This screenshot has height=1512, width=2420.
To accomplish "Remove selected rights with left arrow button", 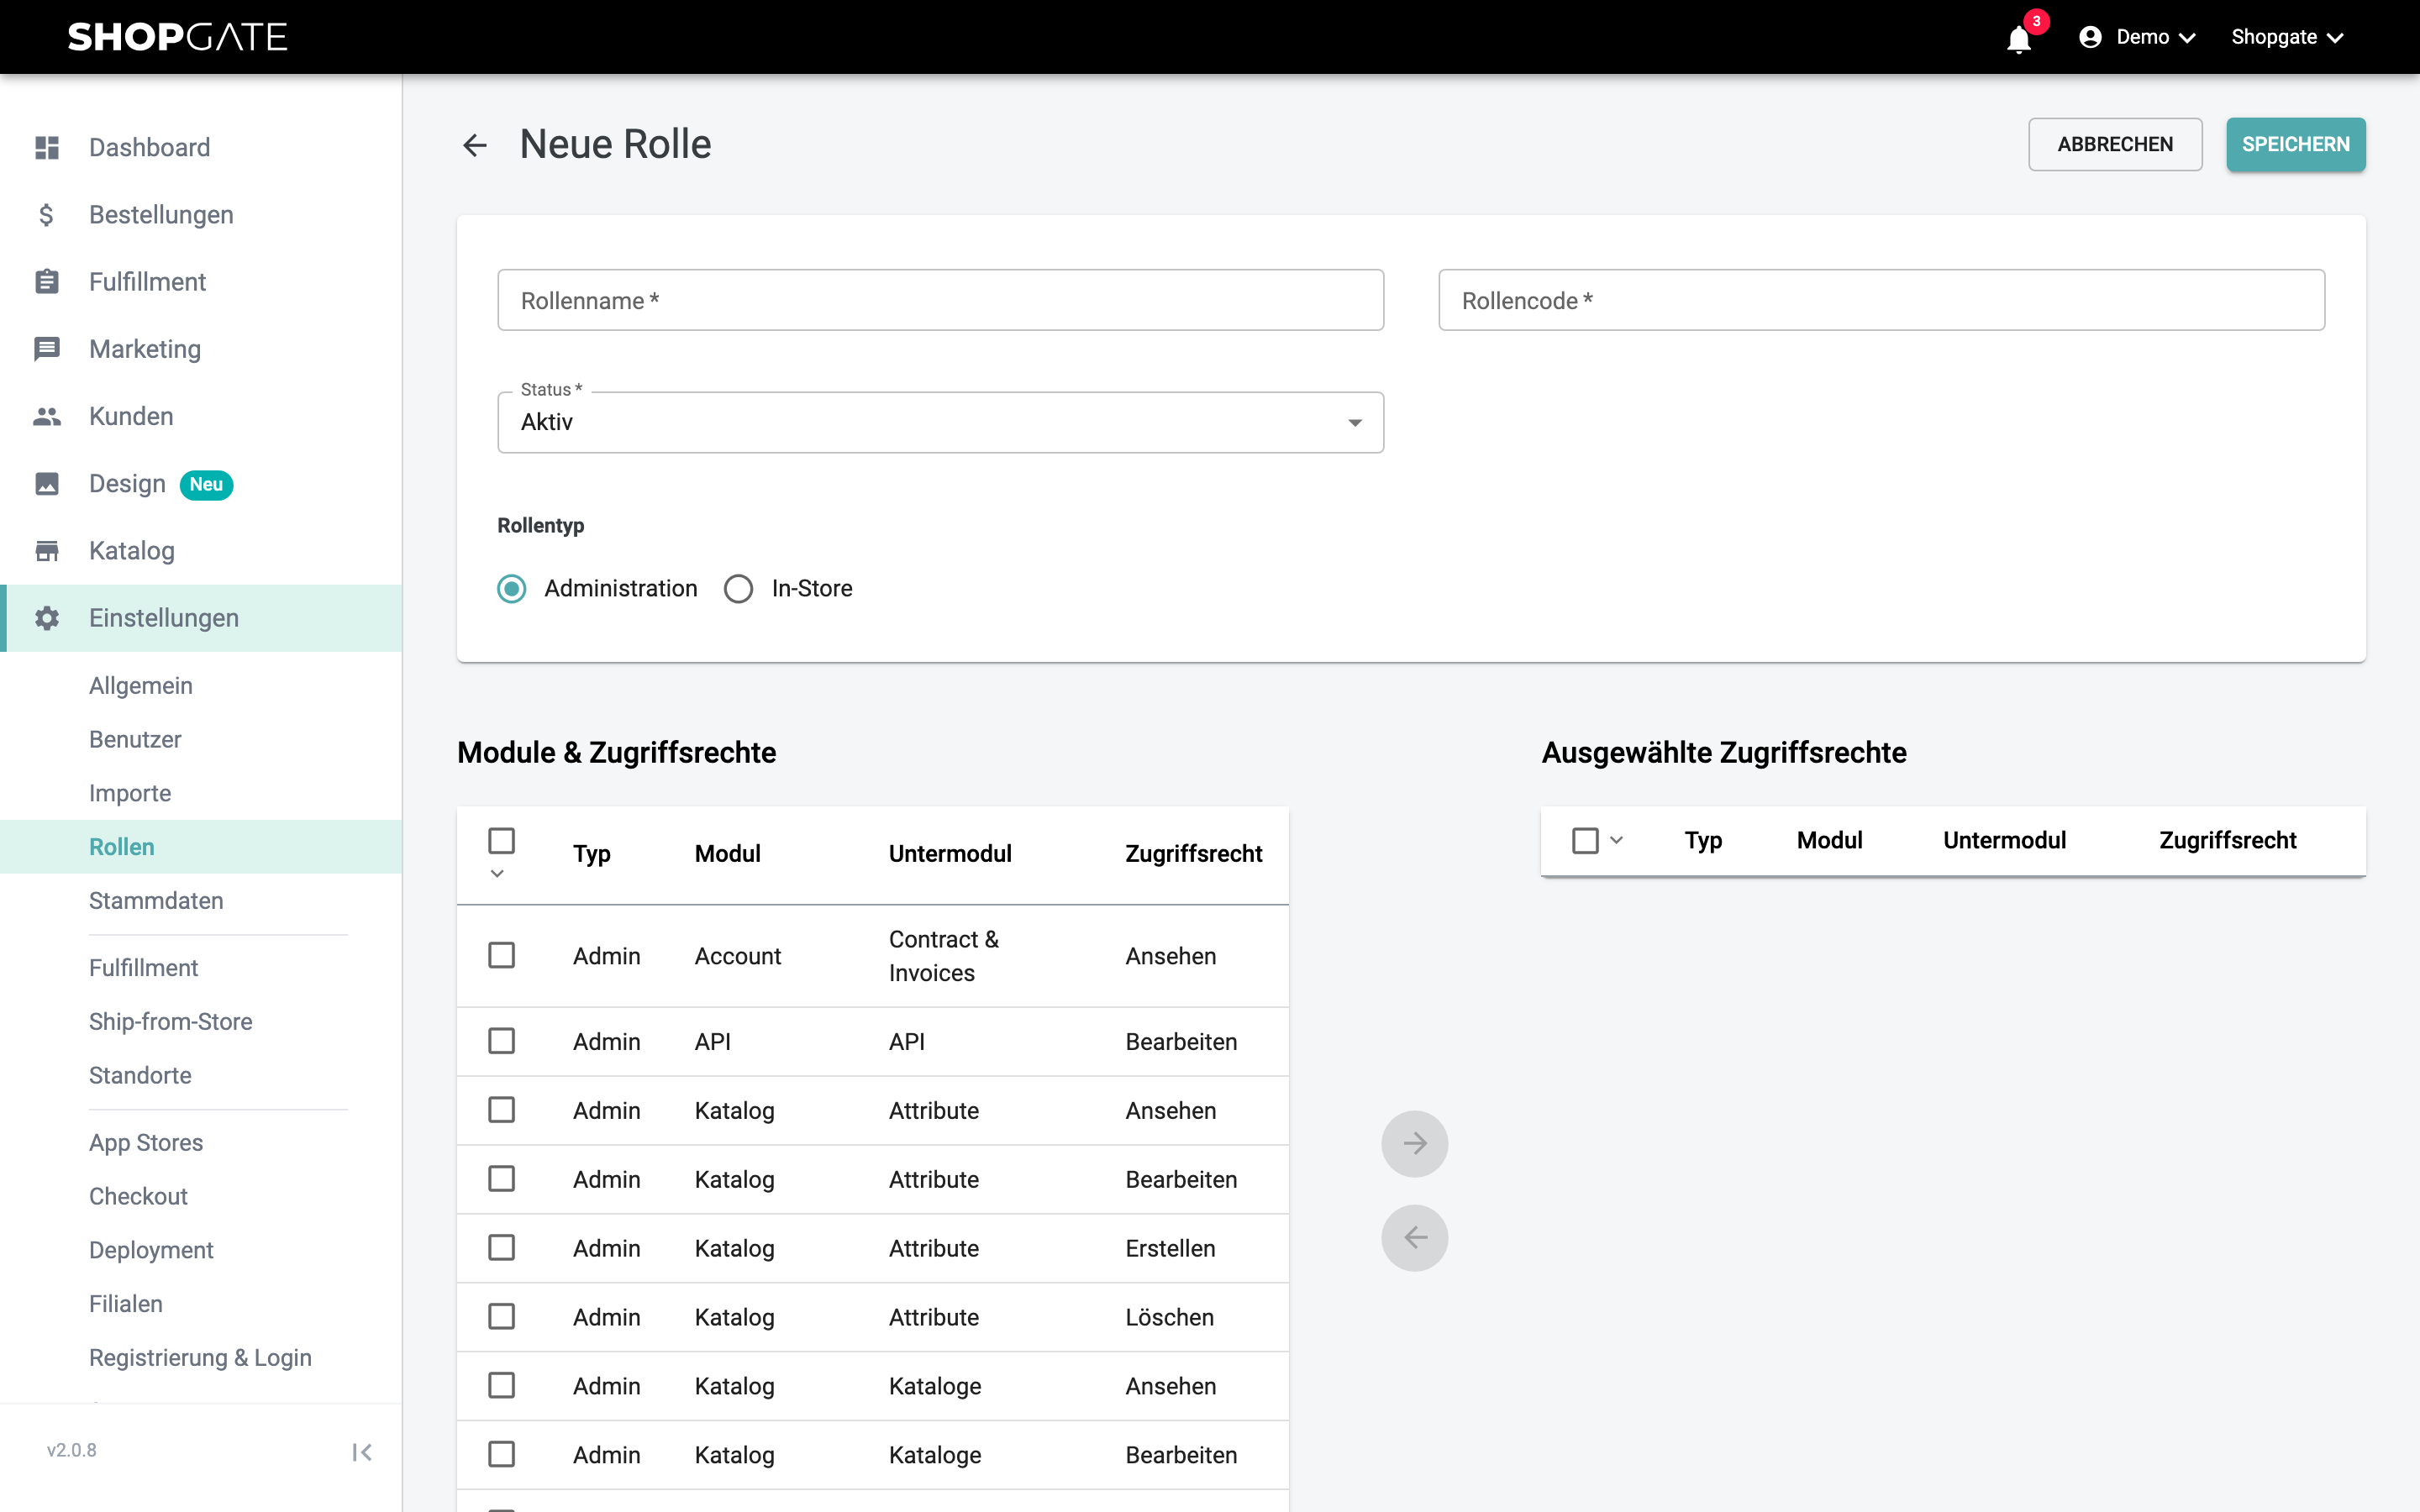I will (x=1415, y=1237).
